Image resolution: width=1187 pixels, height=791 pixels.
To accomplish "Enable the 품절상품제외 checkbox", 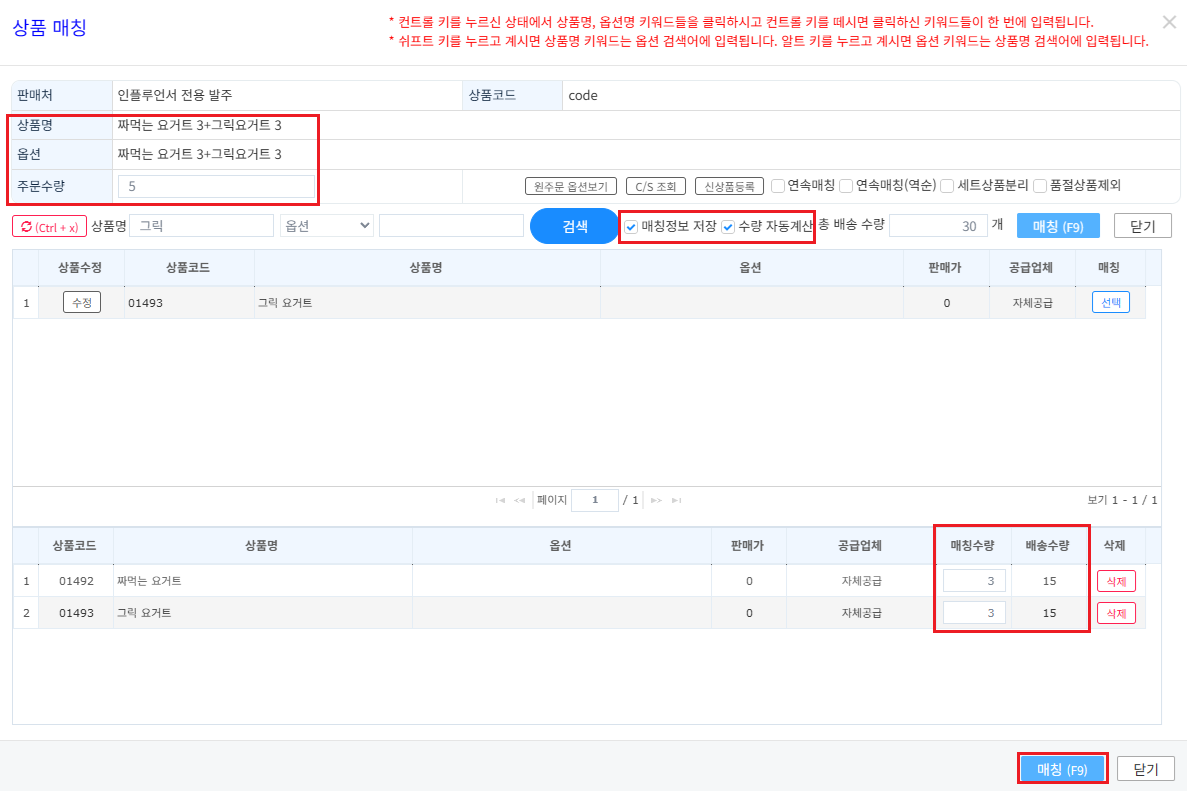I will tap(1040, 185).
